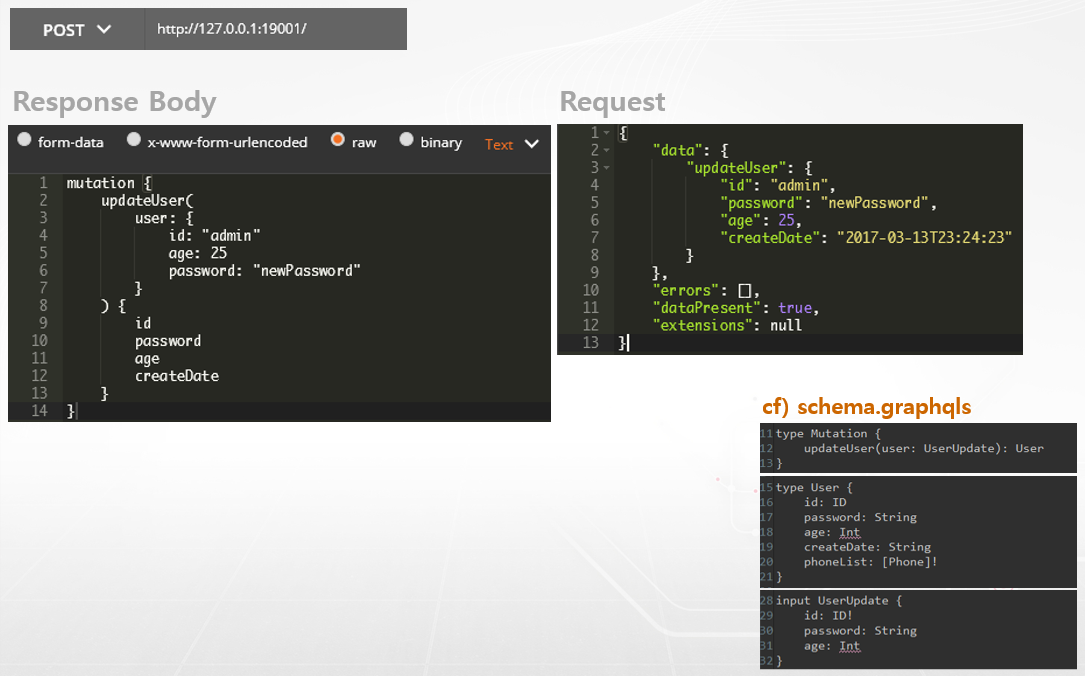Image resolution: width=1085 pixels, height=676 pixels.
Task: Choose the x-www-form-urlencoded body option
Action: (x=134, y=141)
